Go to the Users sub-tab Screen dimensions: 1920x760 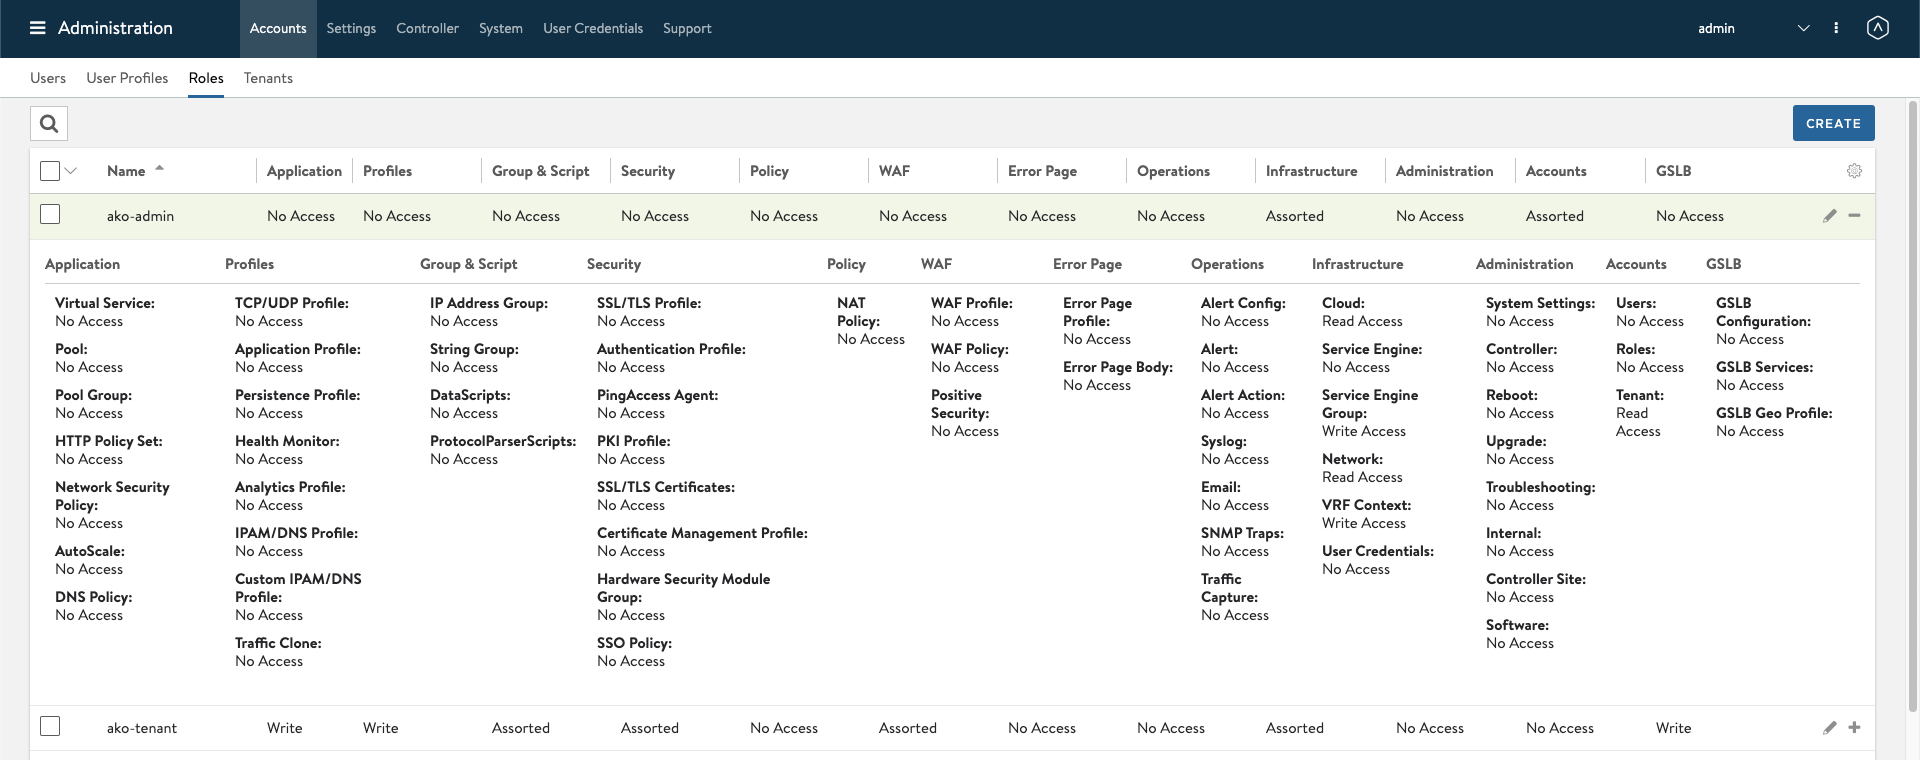click(x=48, y=78)
